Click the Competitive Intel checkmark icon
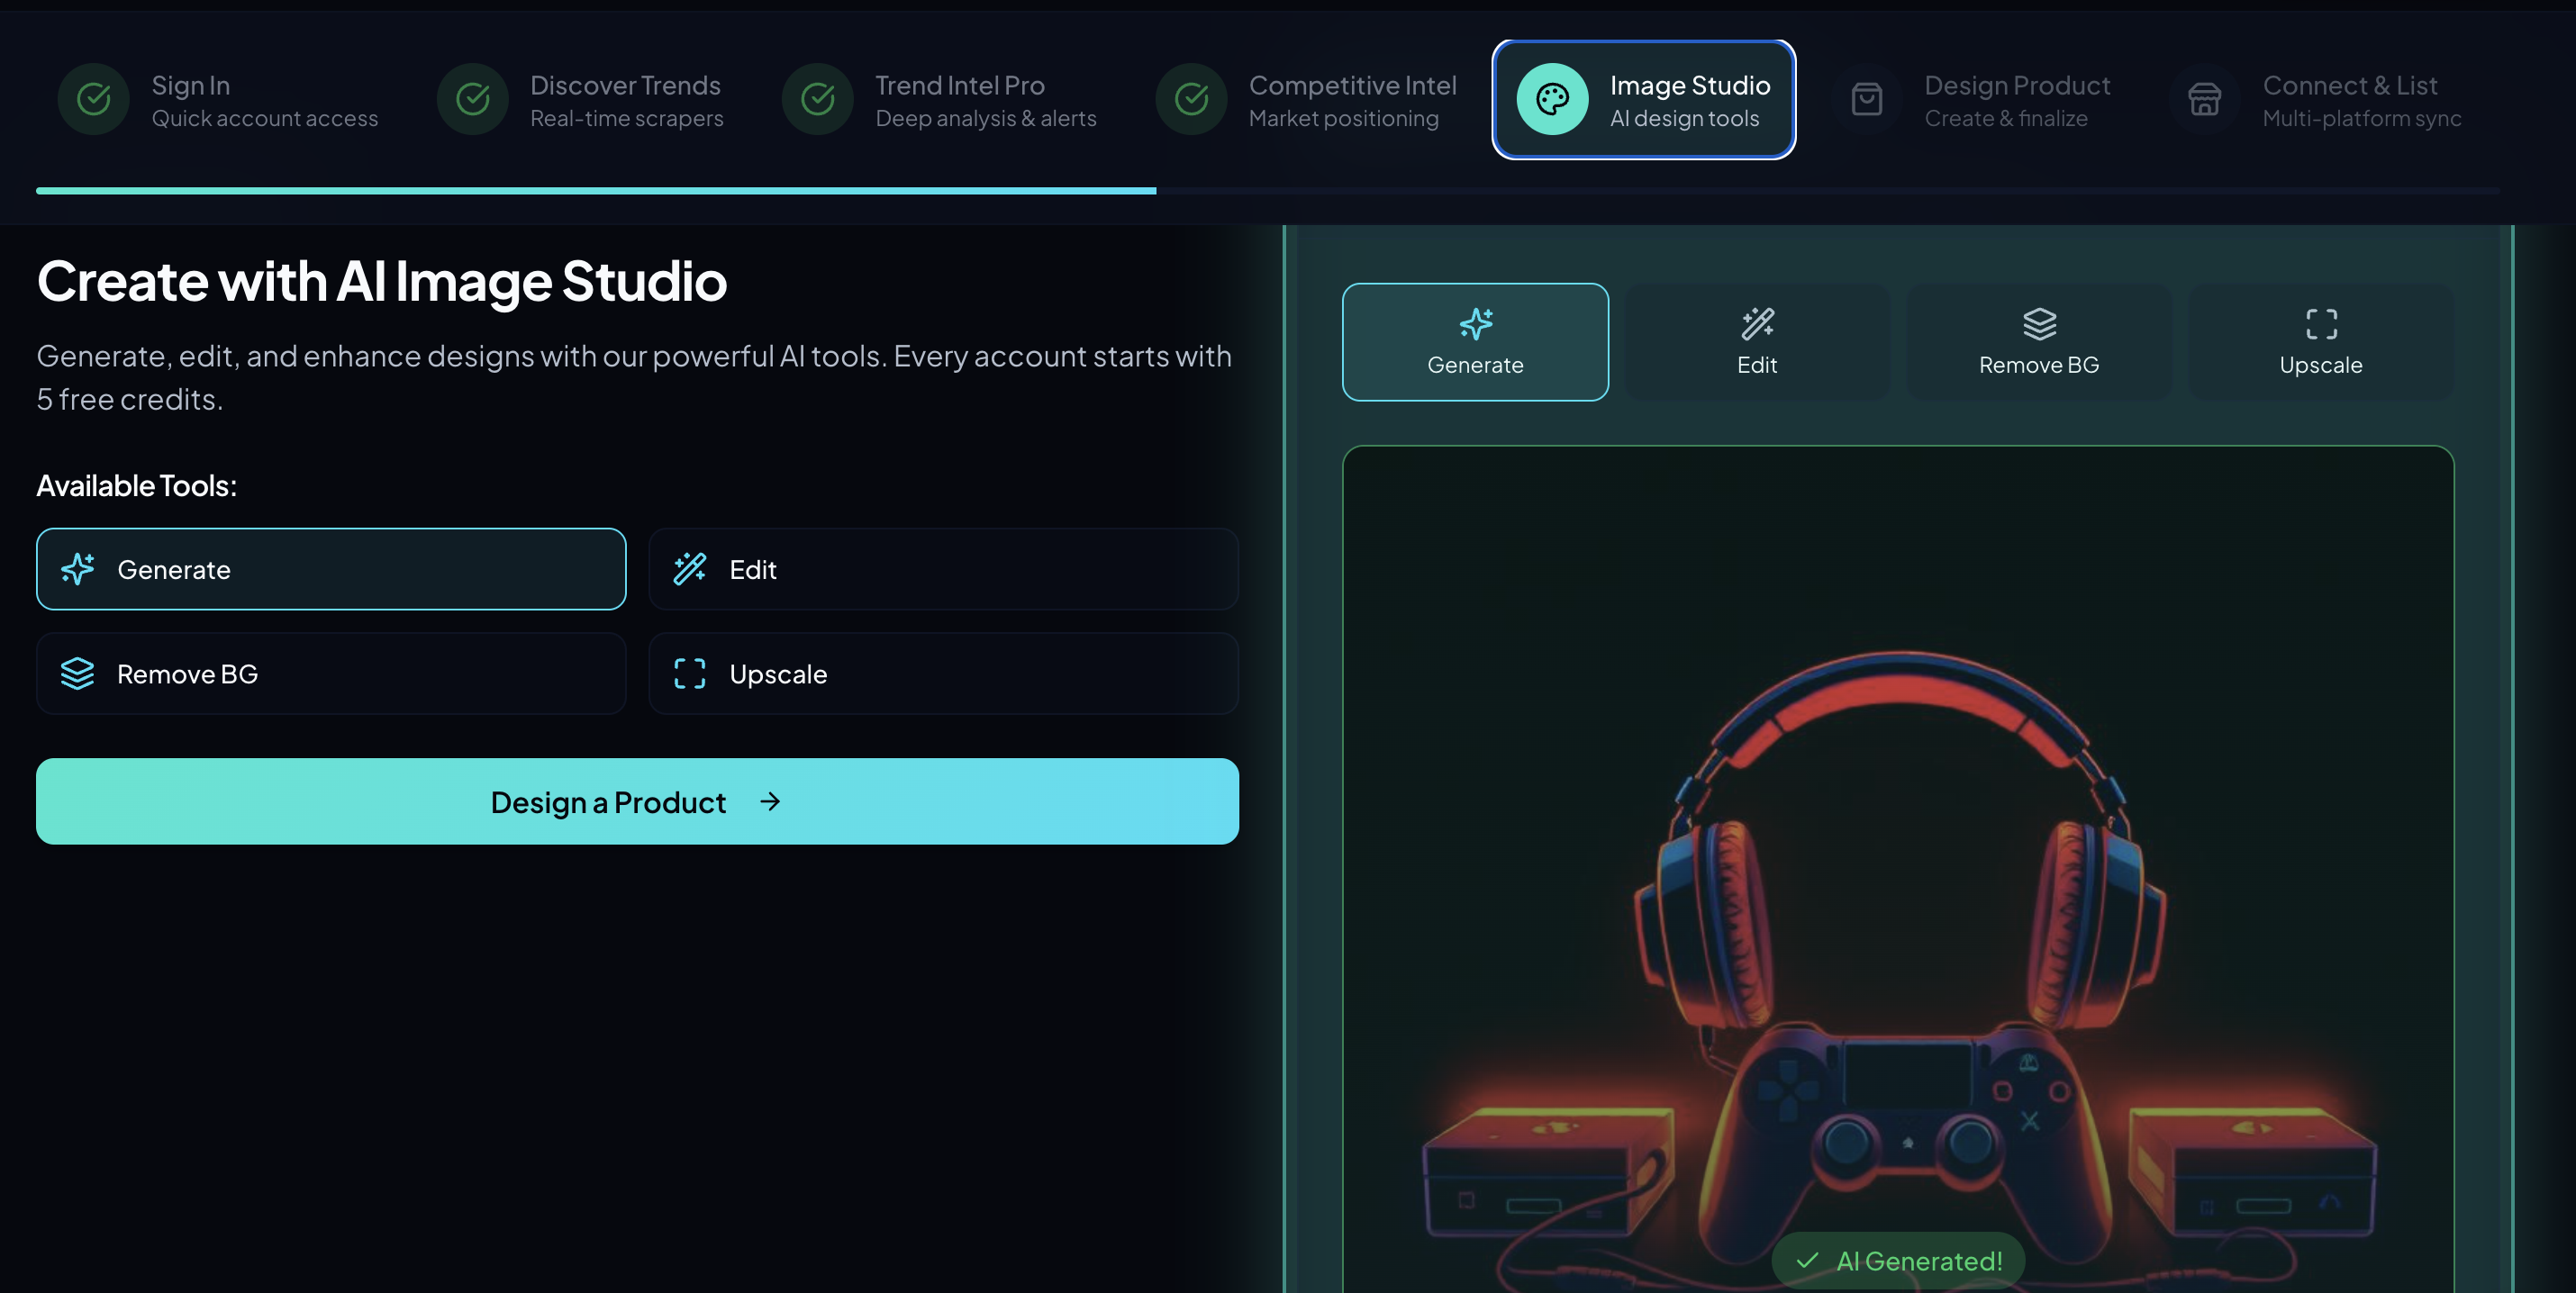Image resolution: width=2576 pixels, height=1293 pixels. (1191, 99)
